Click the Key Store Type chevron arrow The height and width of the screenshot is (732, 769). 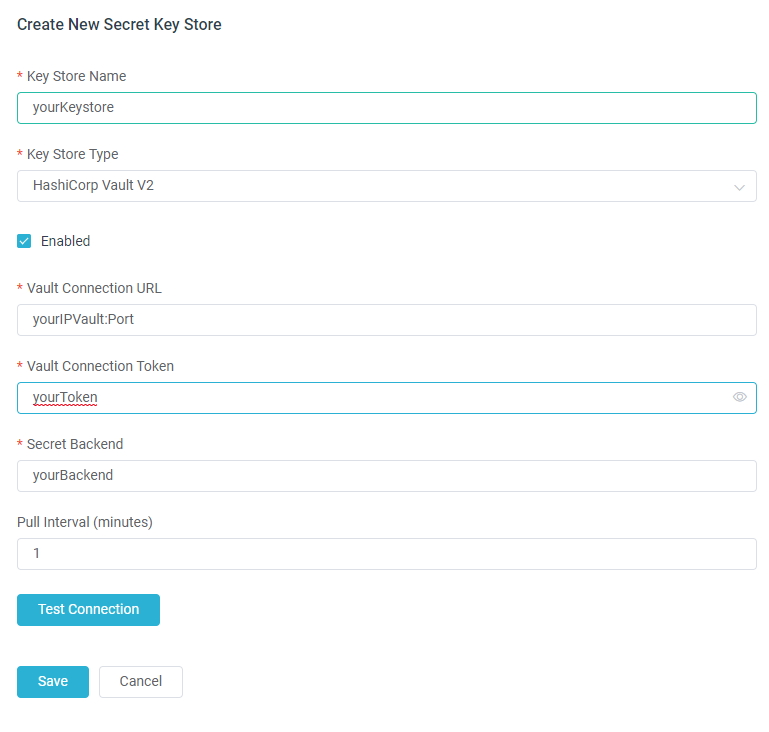[x=739, y=187]
